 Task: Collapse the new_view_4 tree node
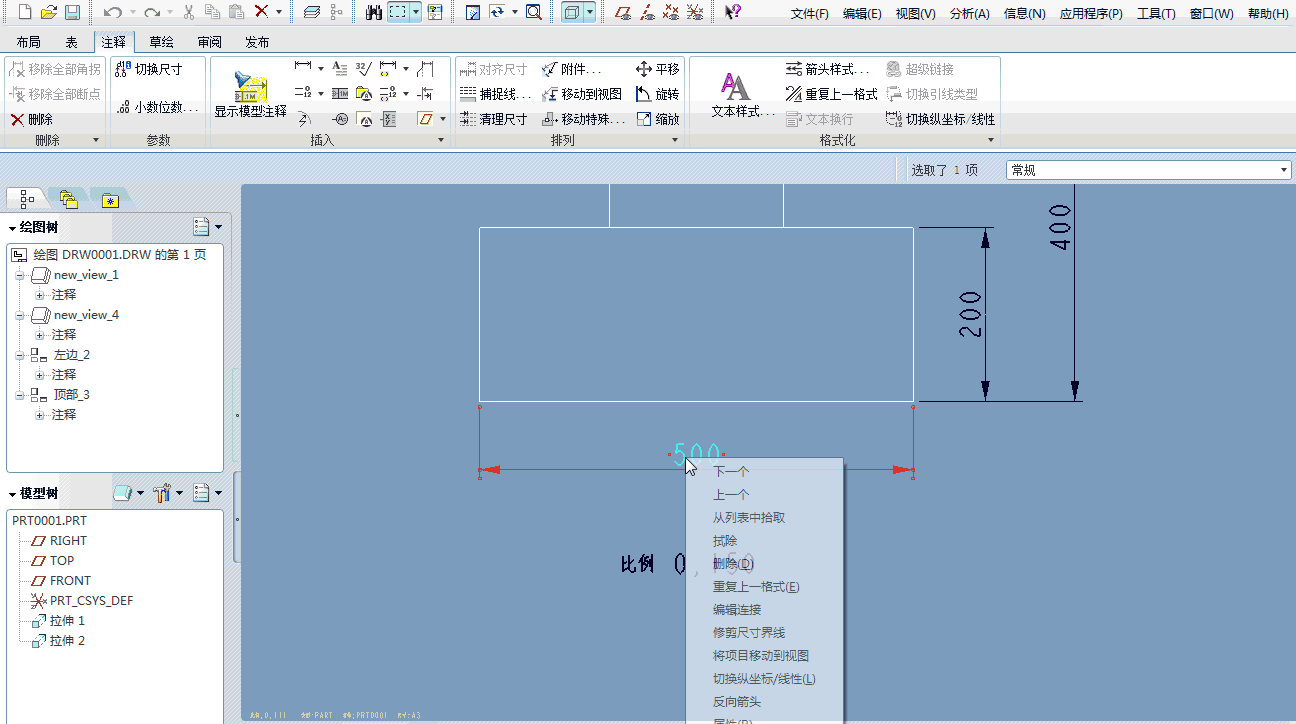(x=19, y=315)
